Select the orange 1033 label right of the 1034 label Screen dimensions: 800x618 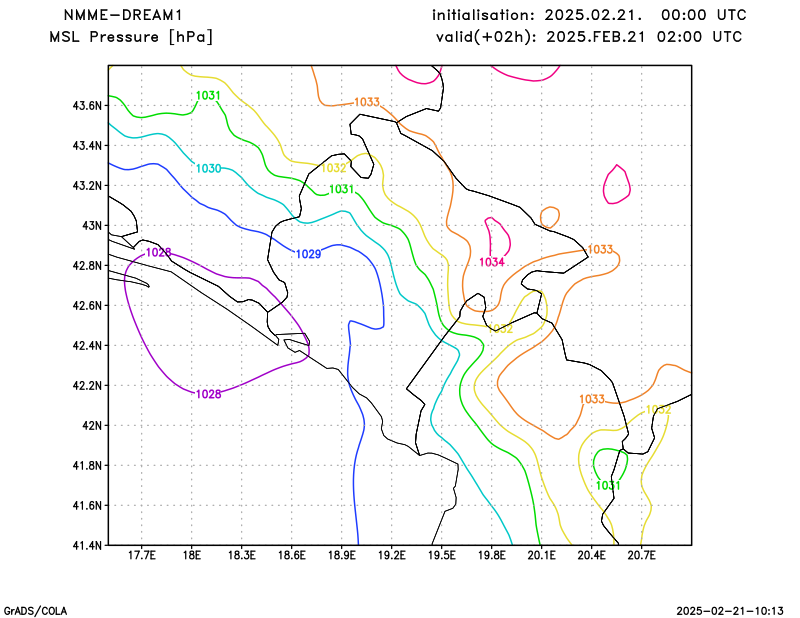[601, 249]
